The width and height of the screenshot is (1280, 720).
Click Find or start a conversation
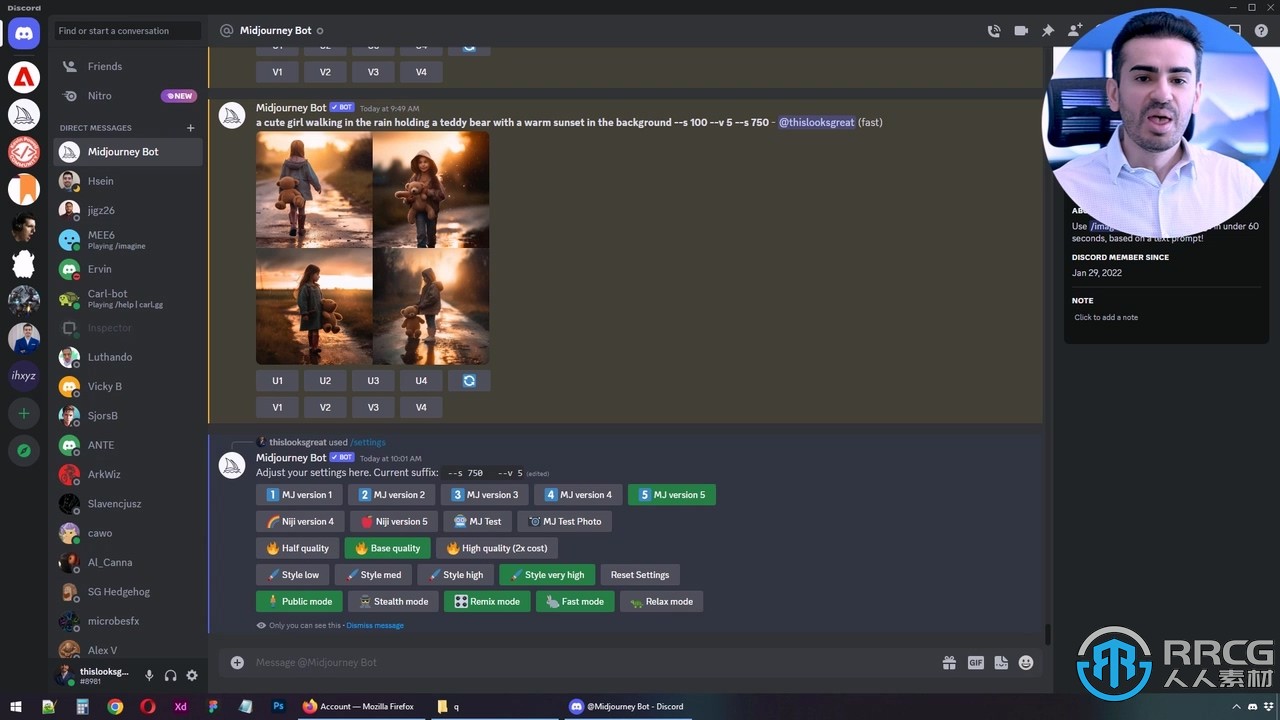(x=128, y=31)
